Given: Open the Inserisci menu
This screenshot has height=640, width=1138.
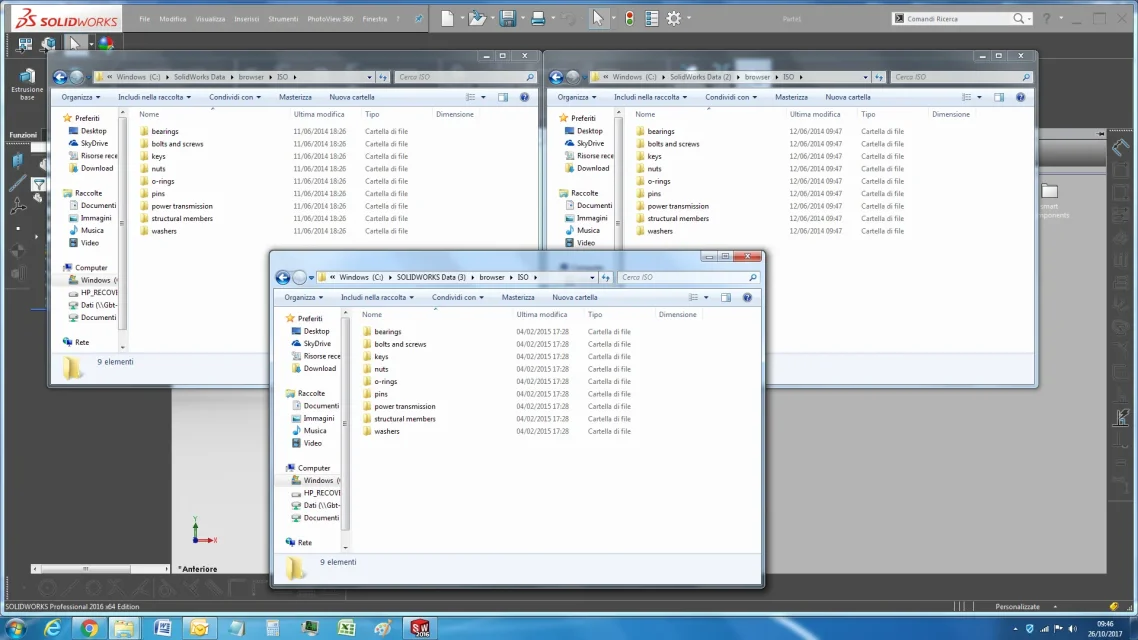Looking at the screenshot, I should point(246,19).
